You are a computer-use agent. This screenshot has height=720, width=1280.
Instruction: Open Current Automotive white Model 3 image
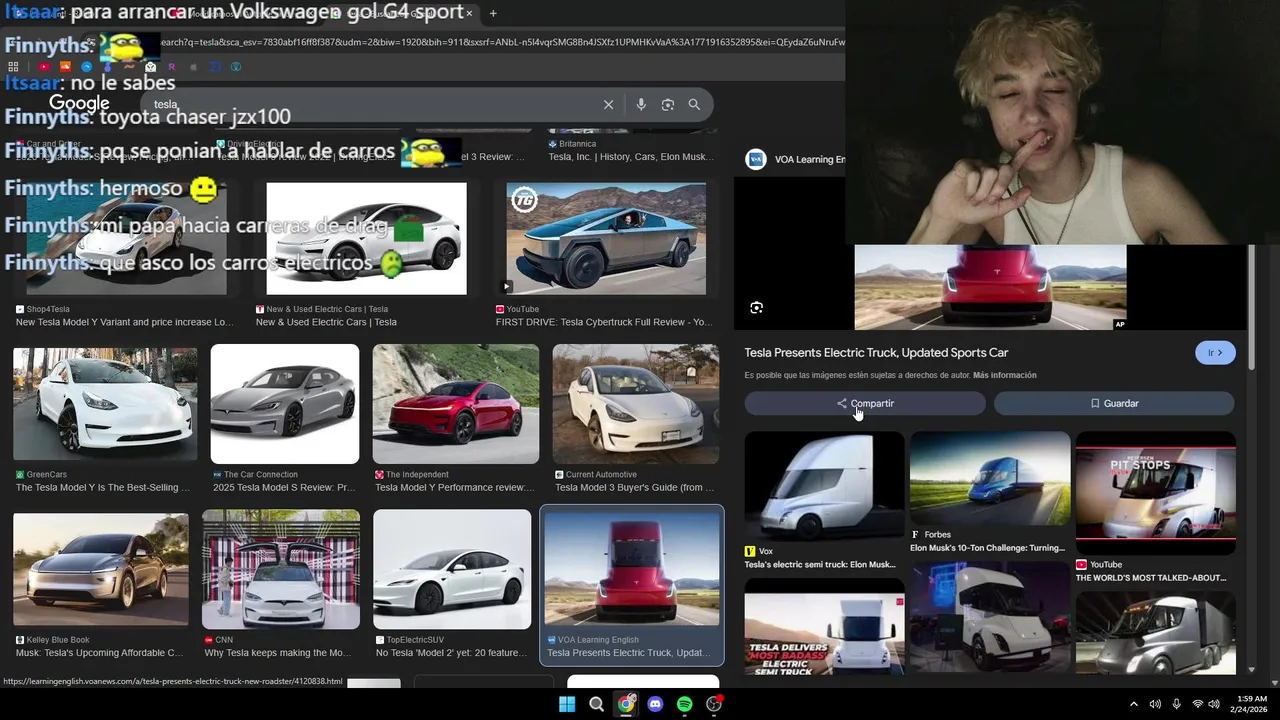click(636, 404)
